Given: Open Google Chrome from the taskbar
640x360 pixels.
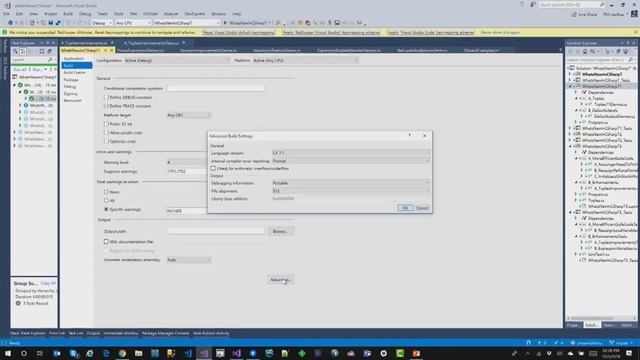Looking at the screenshot, I should click(x=122, y=353).
